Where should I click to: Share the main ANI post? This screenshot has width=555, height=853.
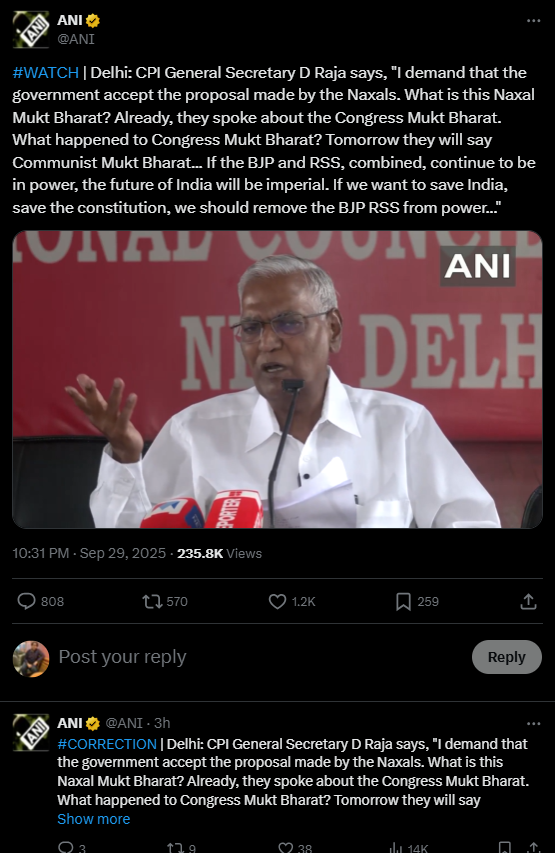pyautogui.click(x=528, y=601)
